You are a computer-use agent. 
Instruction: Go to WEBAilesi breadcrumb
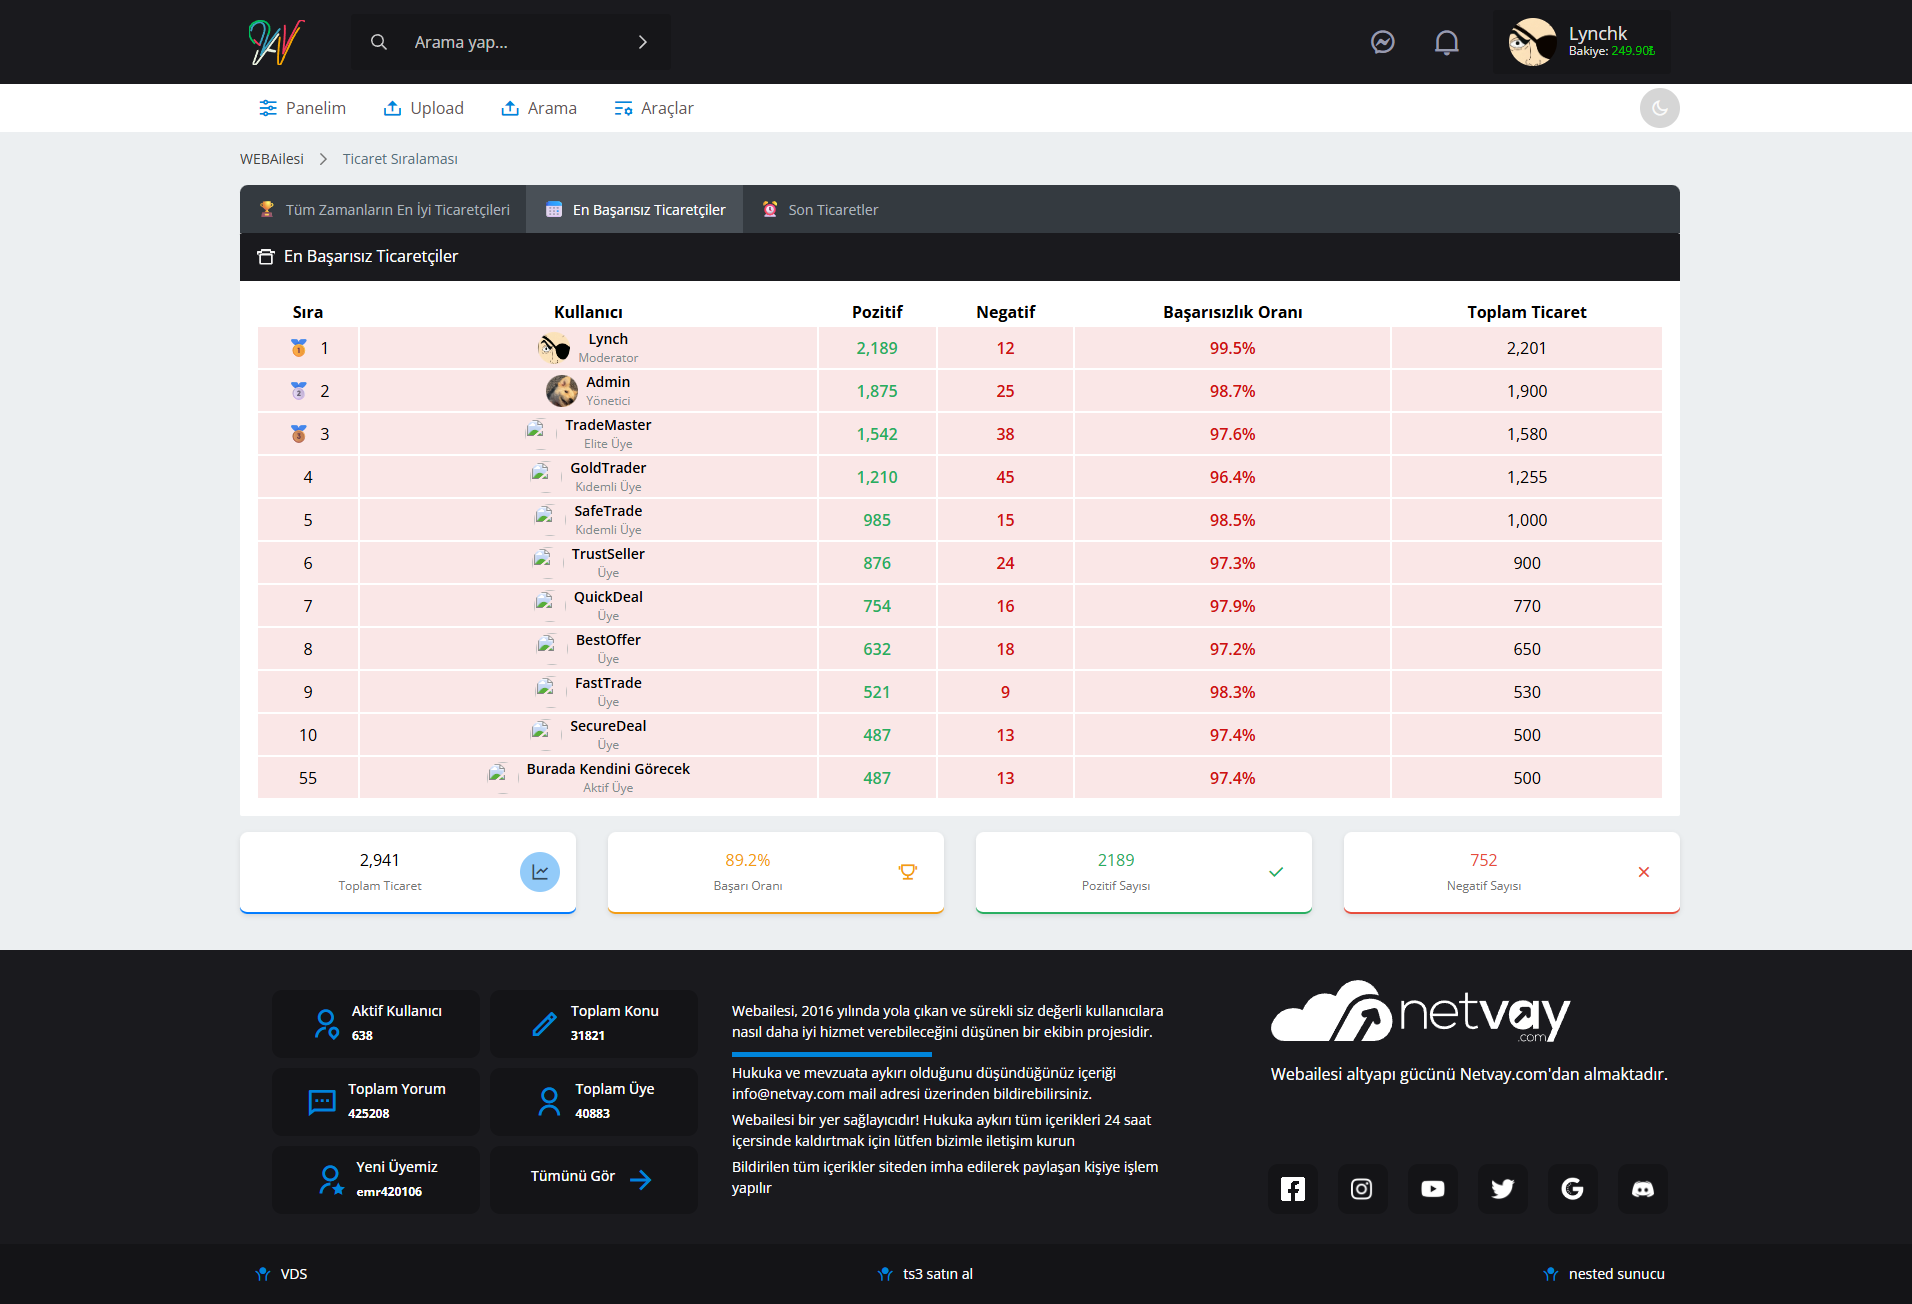click(x=272, y=159)
